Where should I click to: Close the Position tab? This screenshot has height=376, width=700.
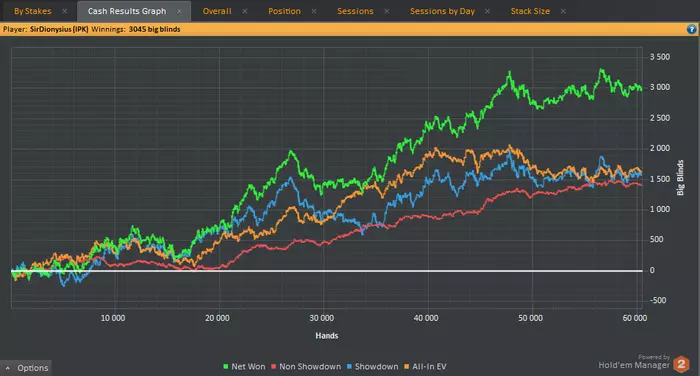[x=314, y=11]
